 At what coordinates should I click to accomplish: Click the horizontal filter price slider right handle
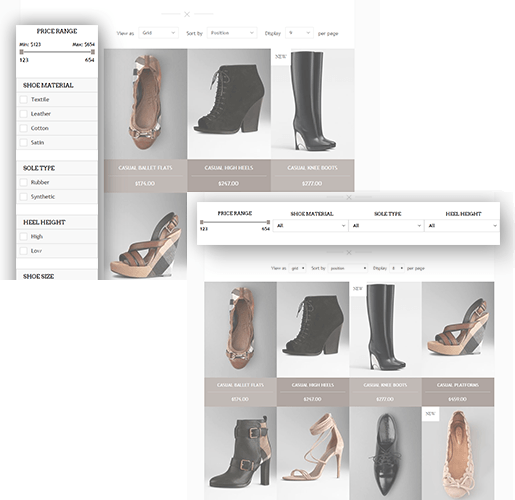(268, 222)
